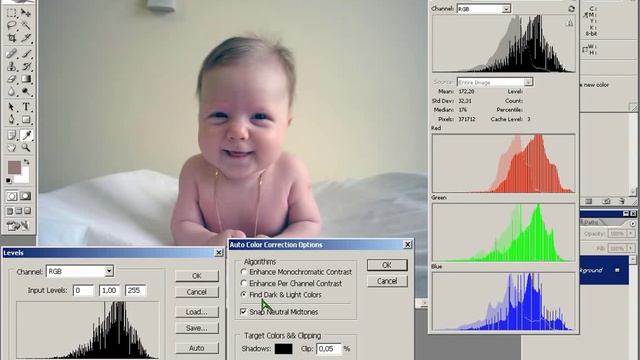Select the Lasso tool
Screen dimensions: 640x360
tap(11, 25)
